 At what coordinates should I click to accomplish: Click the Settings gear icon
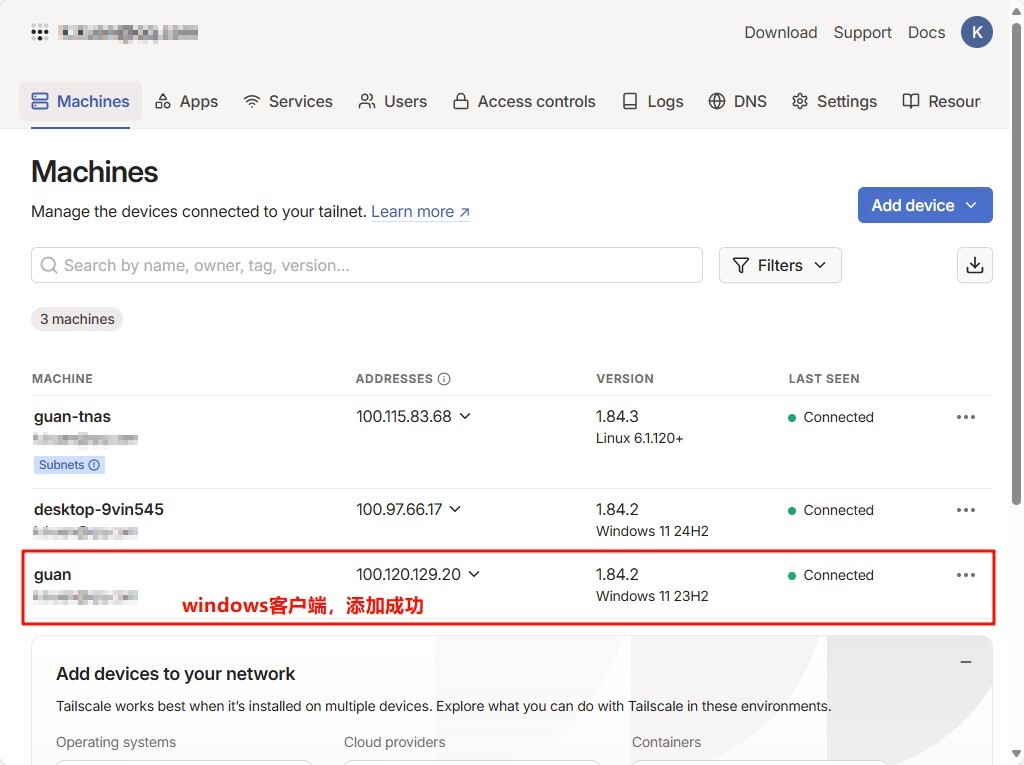click(799, 101)
